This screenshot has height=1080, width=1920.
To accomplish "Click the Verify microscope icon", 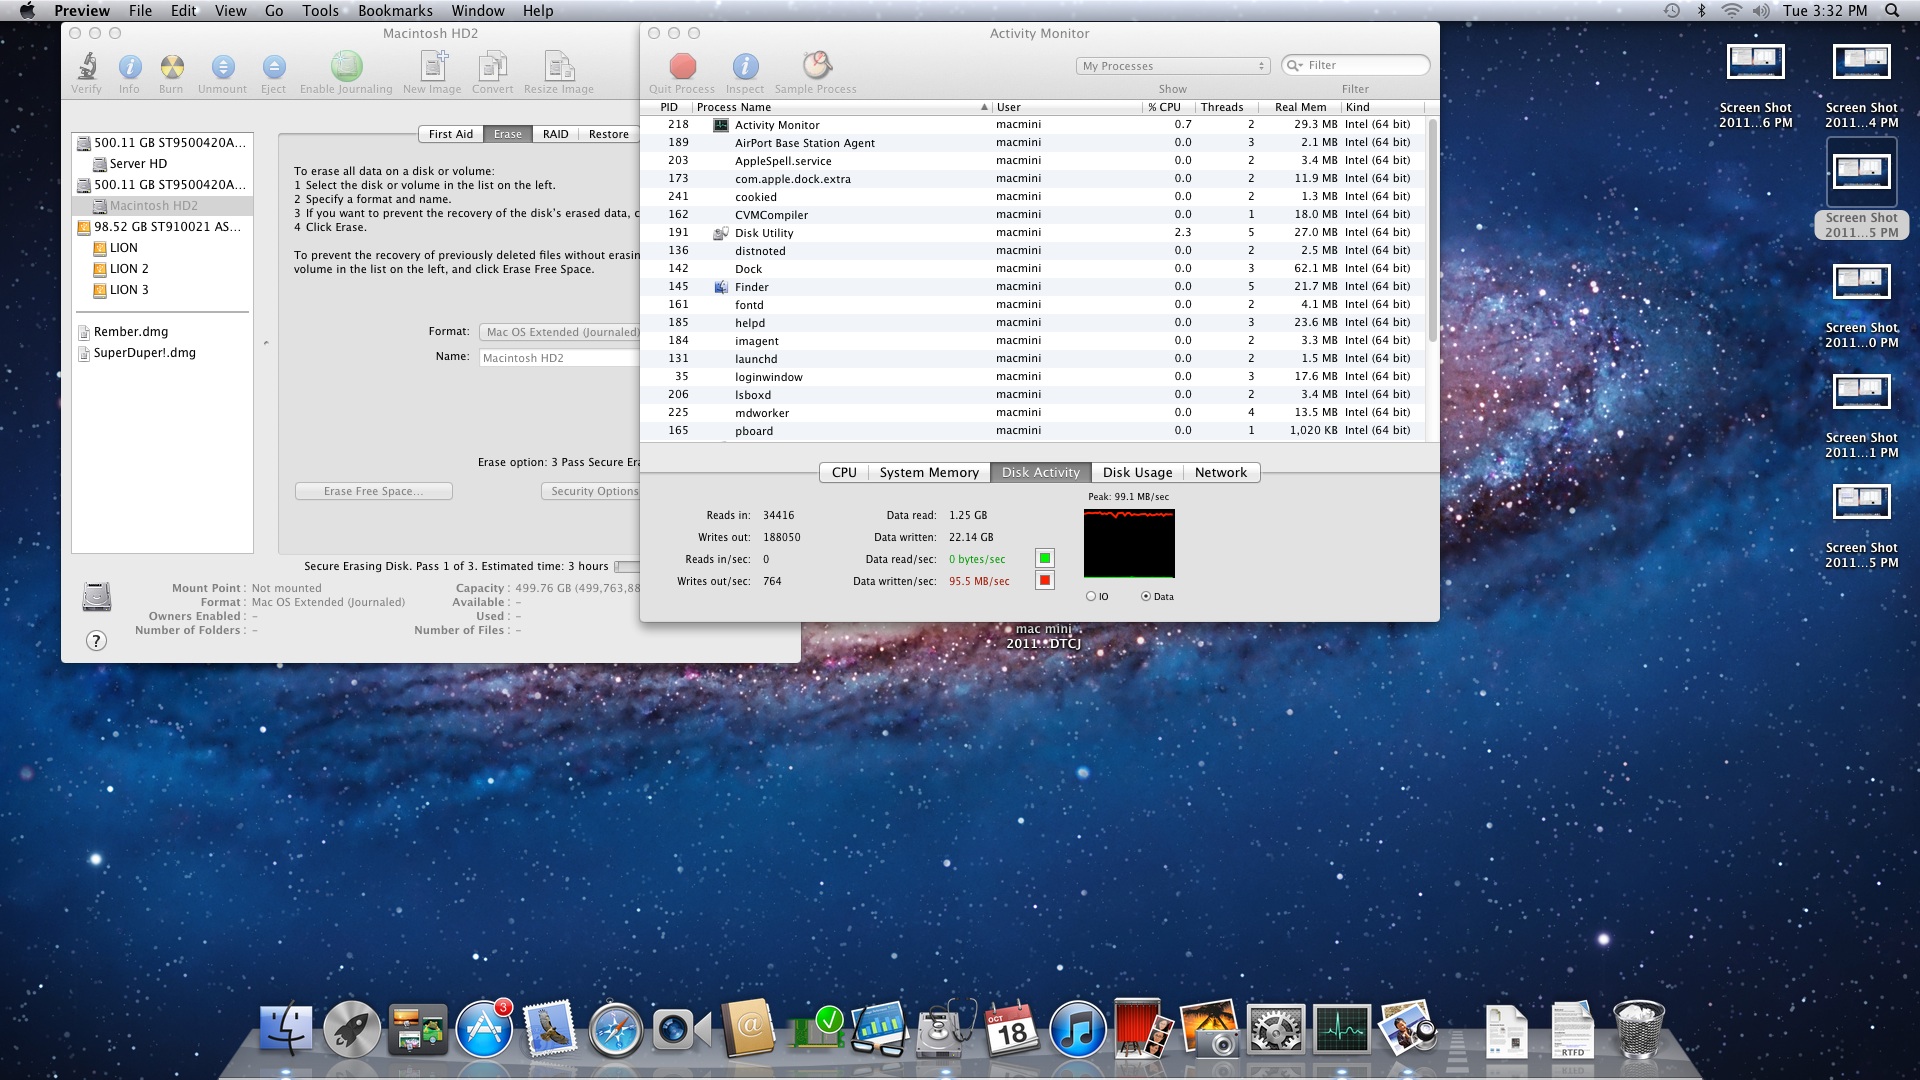I will (x=87, y=66).
